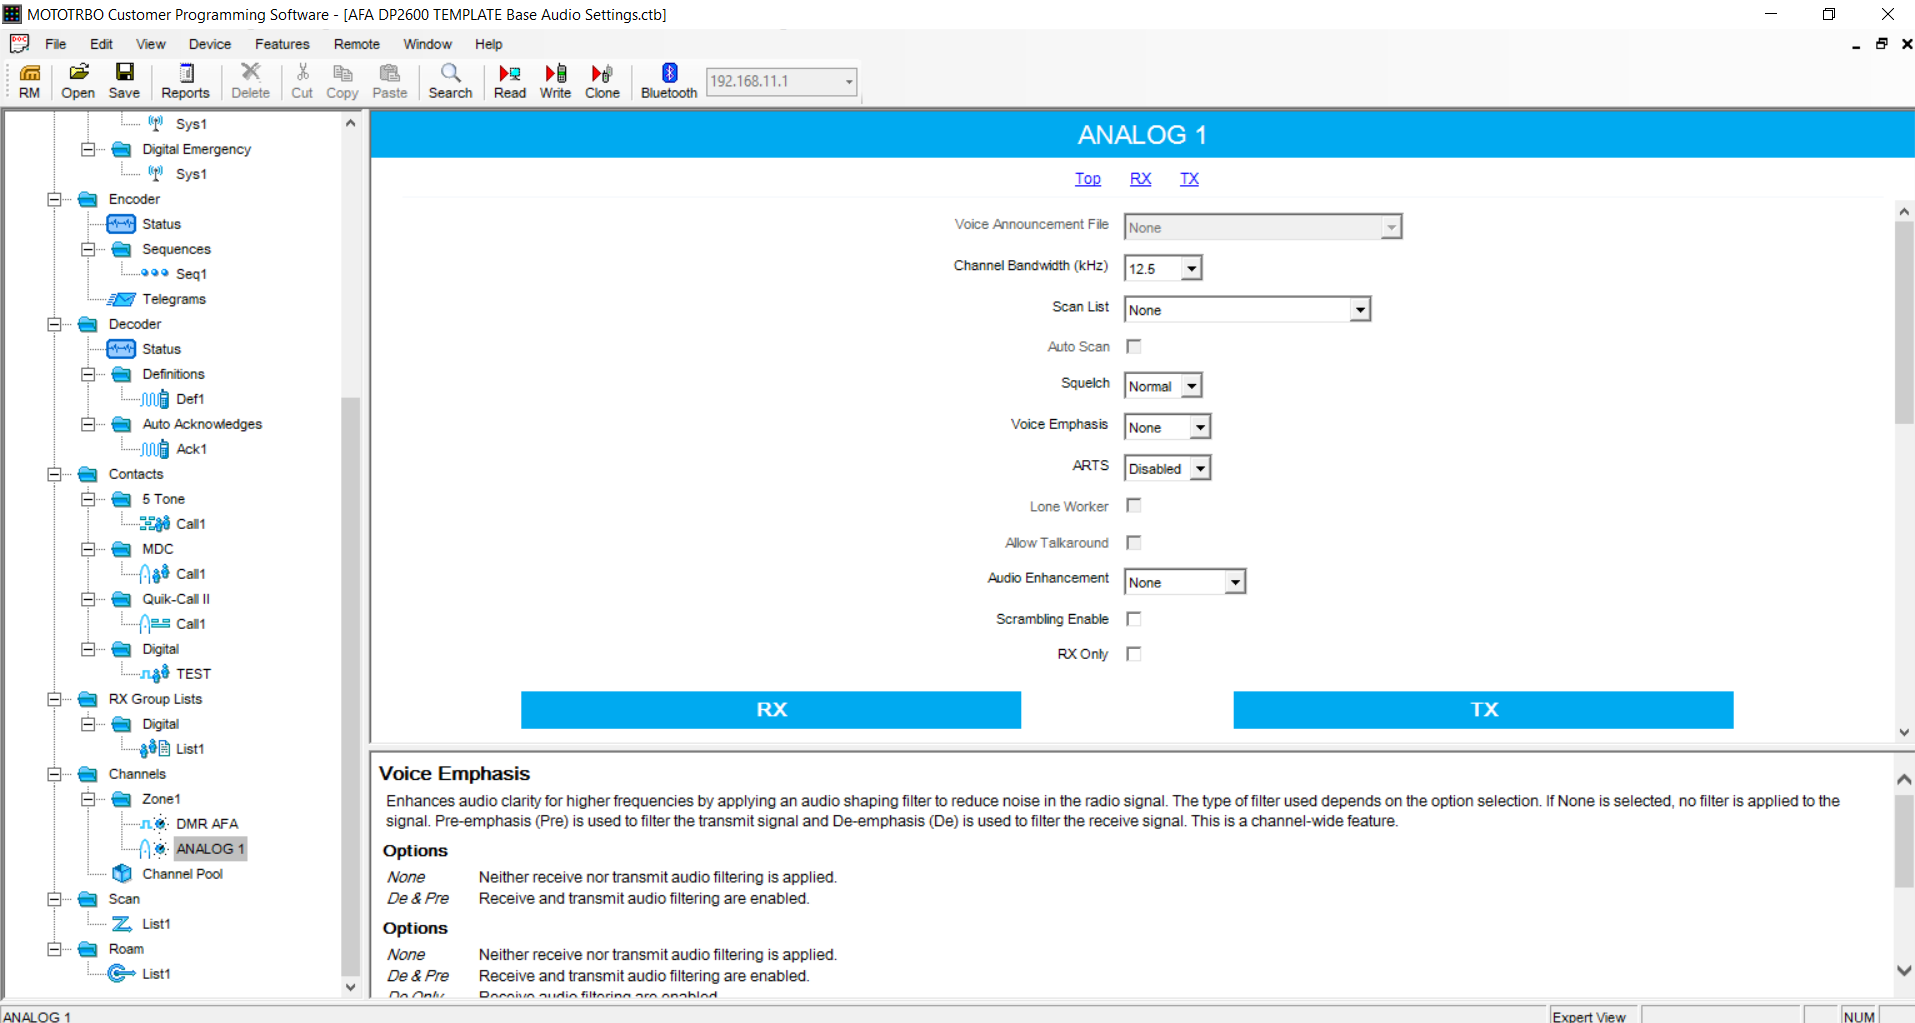
Task: Select the Encoder Status tree item
Action: (x=161, y=224)
